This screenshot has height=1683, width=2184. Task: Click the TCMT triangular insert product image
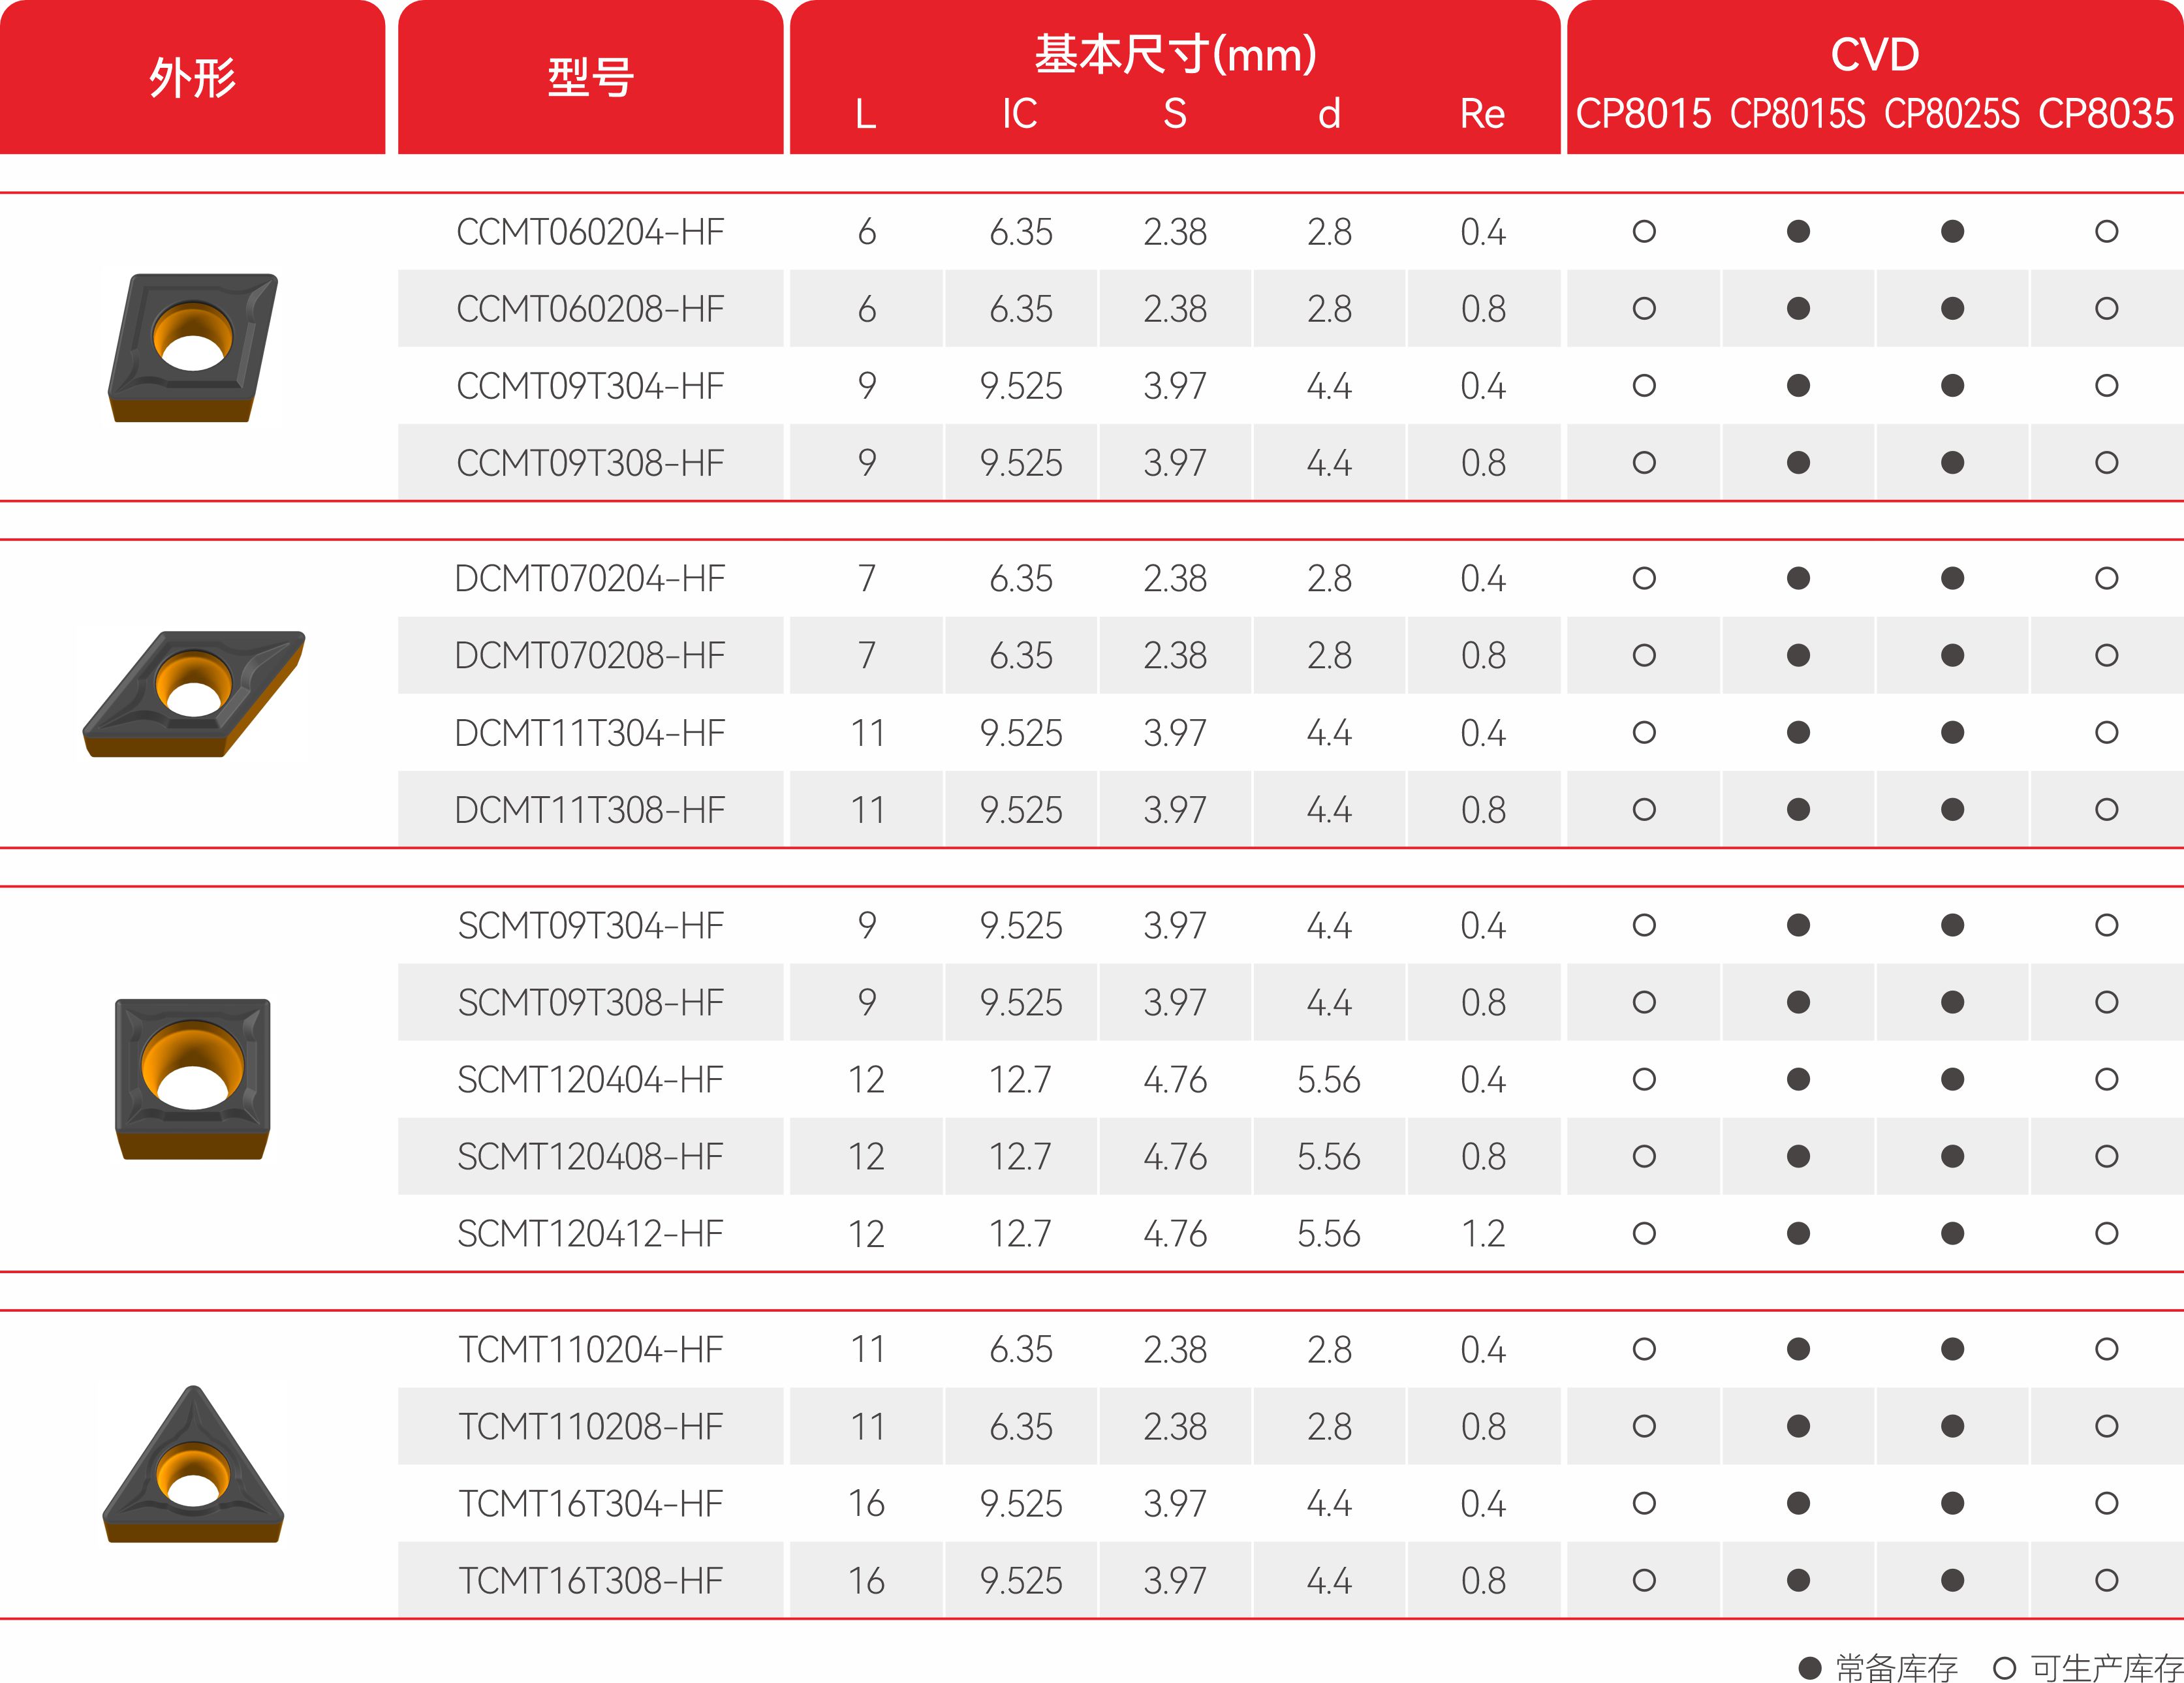pos(193,1463)
